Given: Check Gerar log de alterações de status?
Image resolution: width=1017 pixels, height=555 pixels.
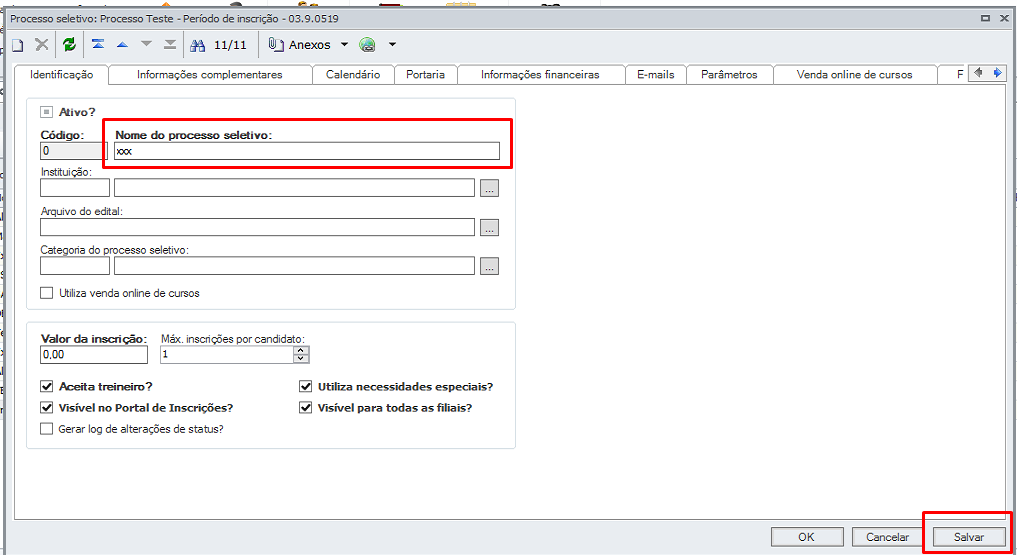Looking at the screenshot, I should pyautogui.click(x=46, y=429).
